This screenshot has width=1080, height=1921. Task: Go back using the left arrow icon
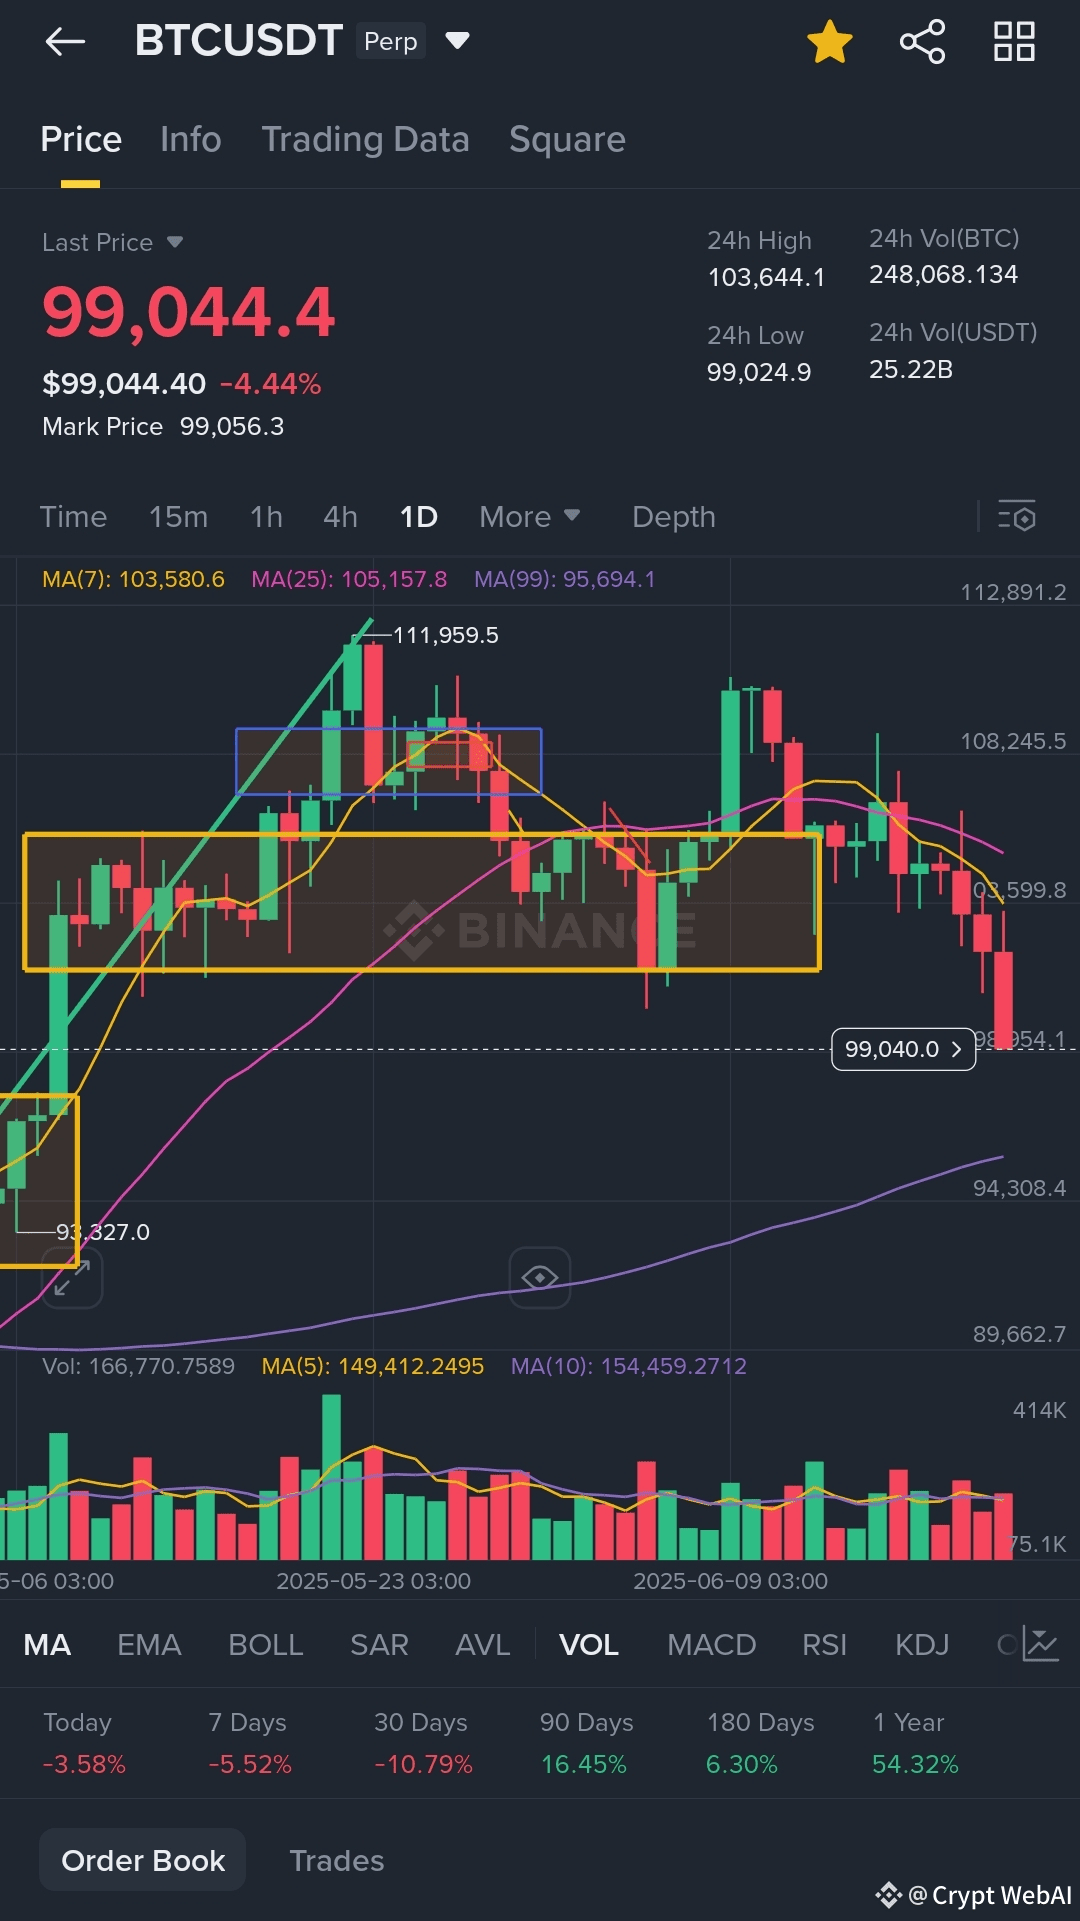65,41
